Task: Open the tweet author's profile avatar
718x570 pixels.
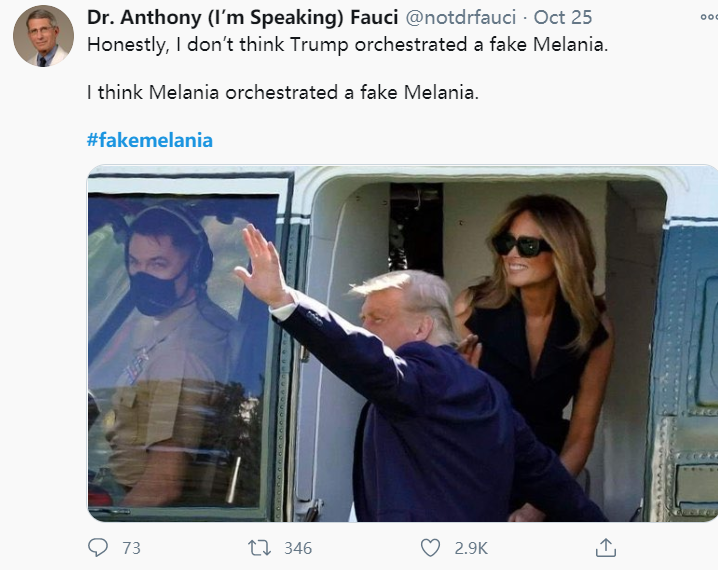Action: (43, 35)
